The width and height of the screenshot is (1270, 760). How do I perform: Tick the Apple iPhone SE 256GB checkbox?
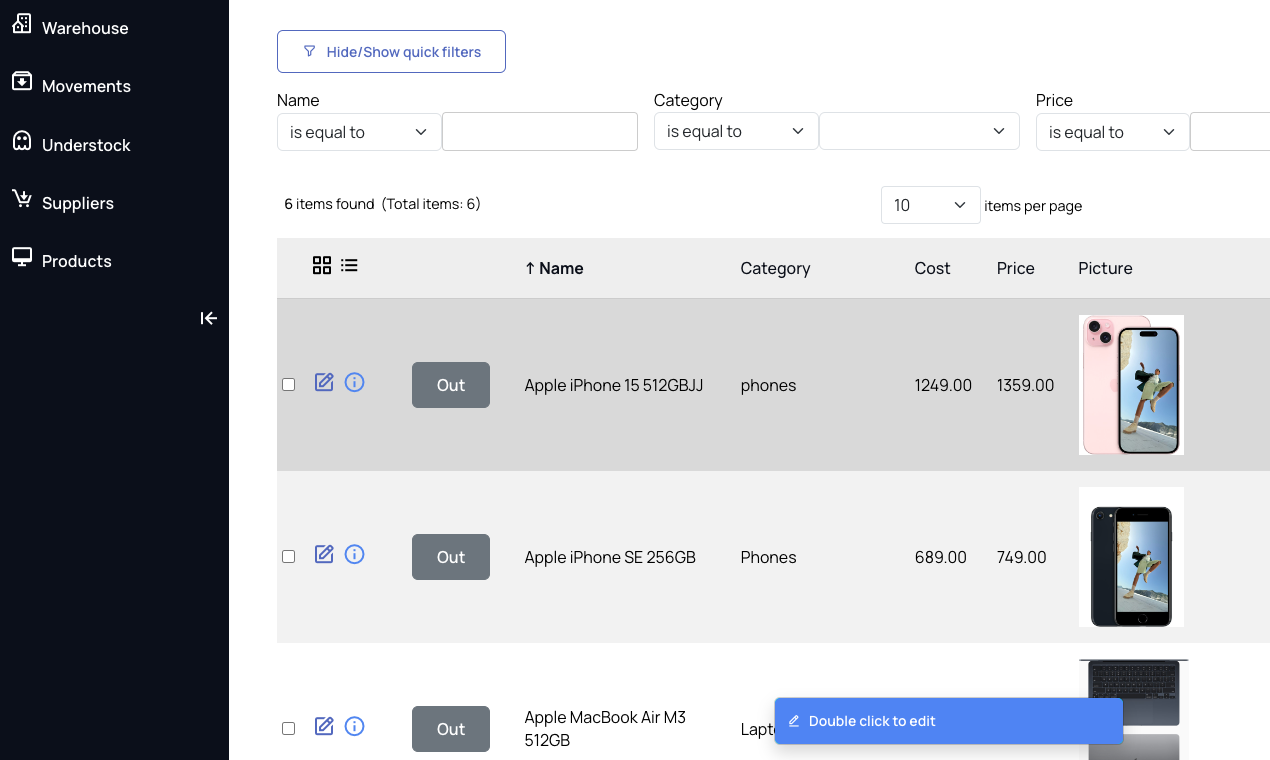tap(289, 556)
